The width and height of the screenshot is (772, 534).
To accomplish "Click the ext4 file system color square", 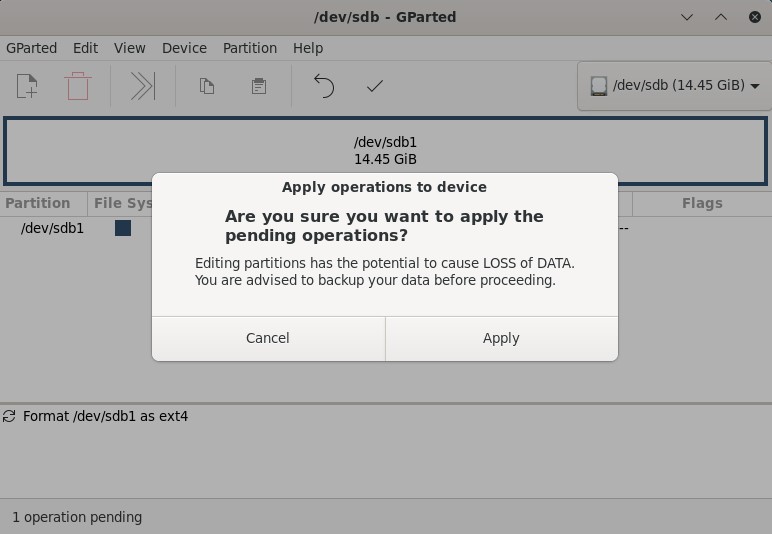I will pyautogui.click(x=123, y=228).
